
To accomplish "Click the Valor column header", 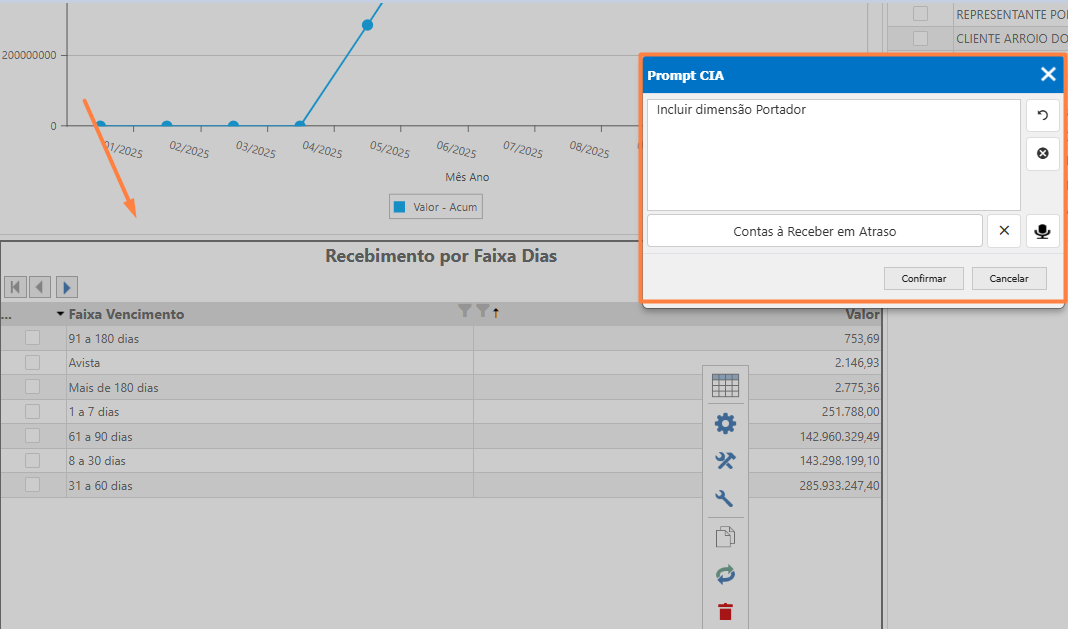I will (x=862, y=314).
